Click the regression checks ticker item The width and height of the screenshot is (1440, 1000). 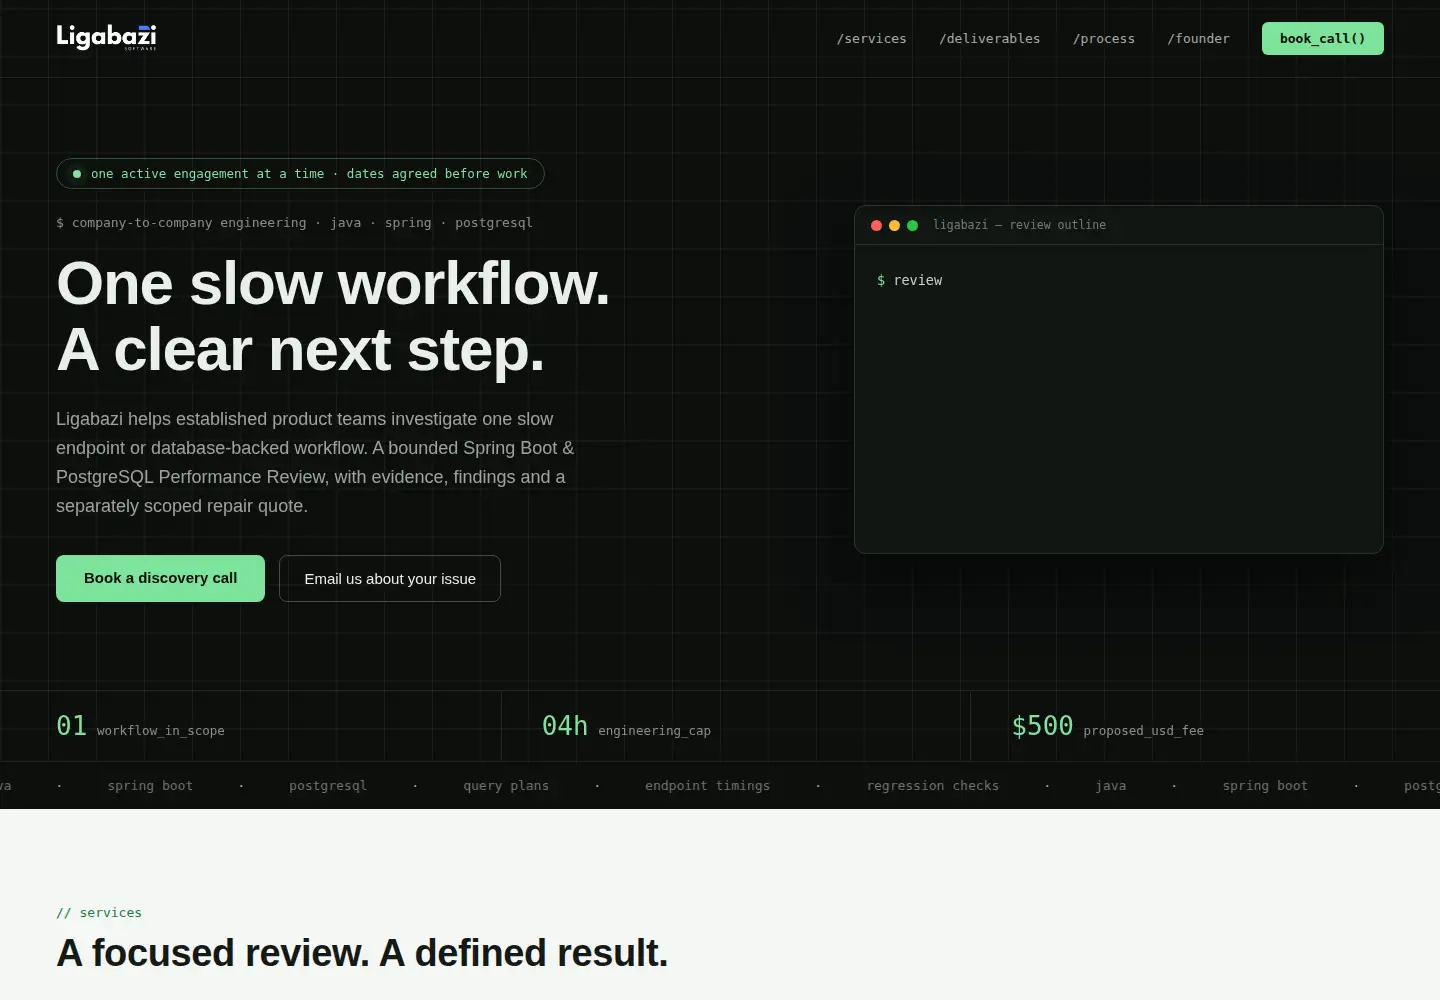932,786
